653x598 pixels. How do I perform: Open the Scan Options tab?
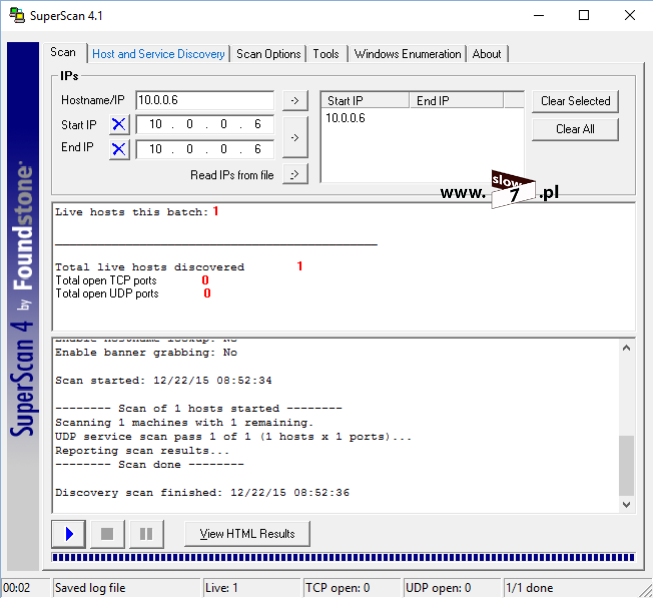click(x=269, y=54)
